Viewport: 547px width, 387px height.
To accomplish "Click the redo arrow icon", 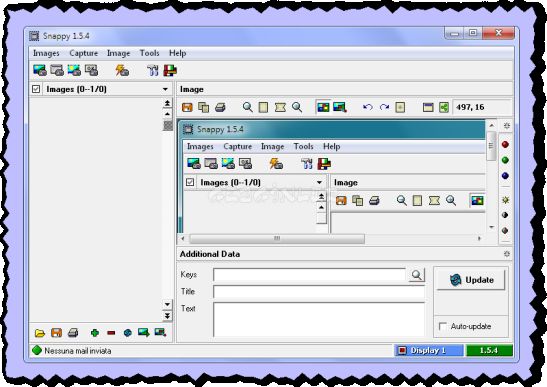I will (384, 107).
